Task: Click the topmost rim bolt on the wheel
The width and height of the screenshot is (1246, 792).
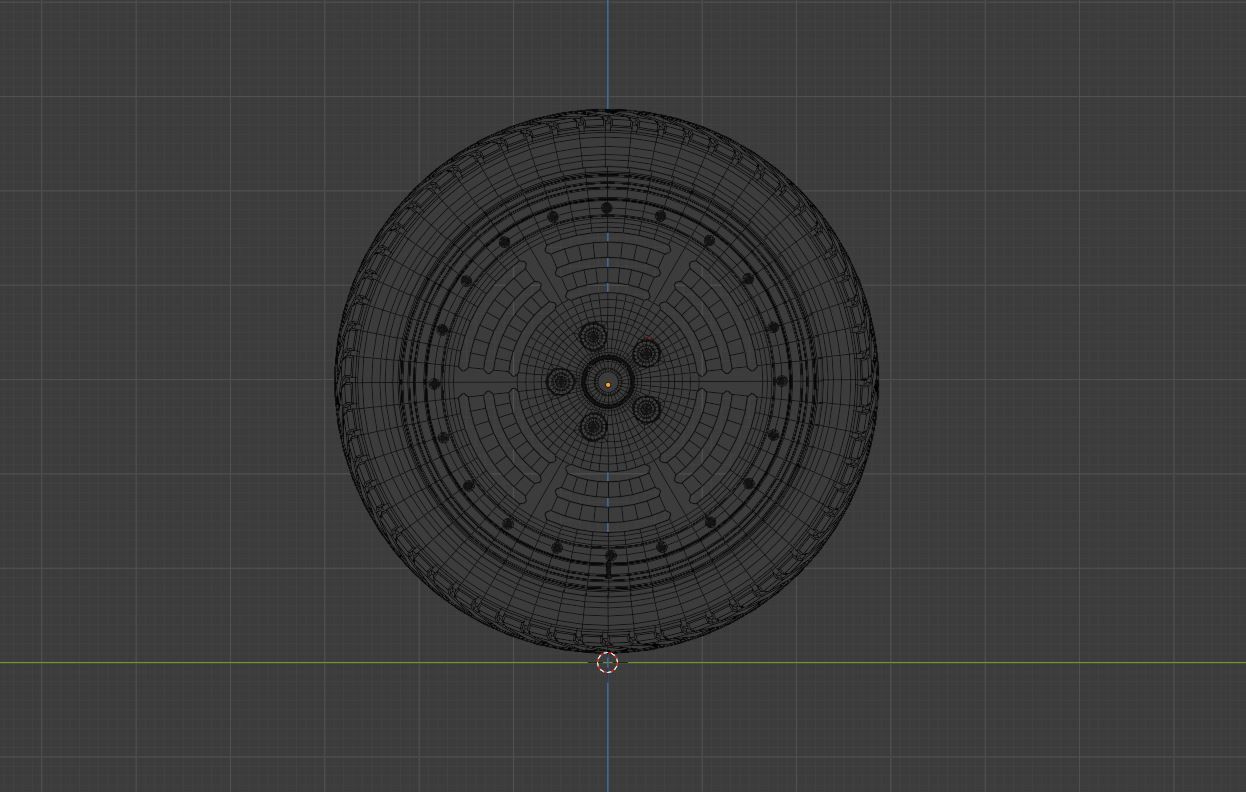Action: [x=607, y=208]
